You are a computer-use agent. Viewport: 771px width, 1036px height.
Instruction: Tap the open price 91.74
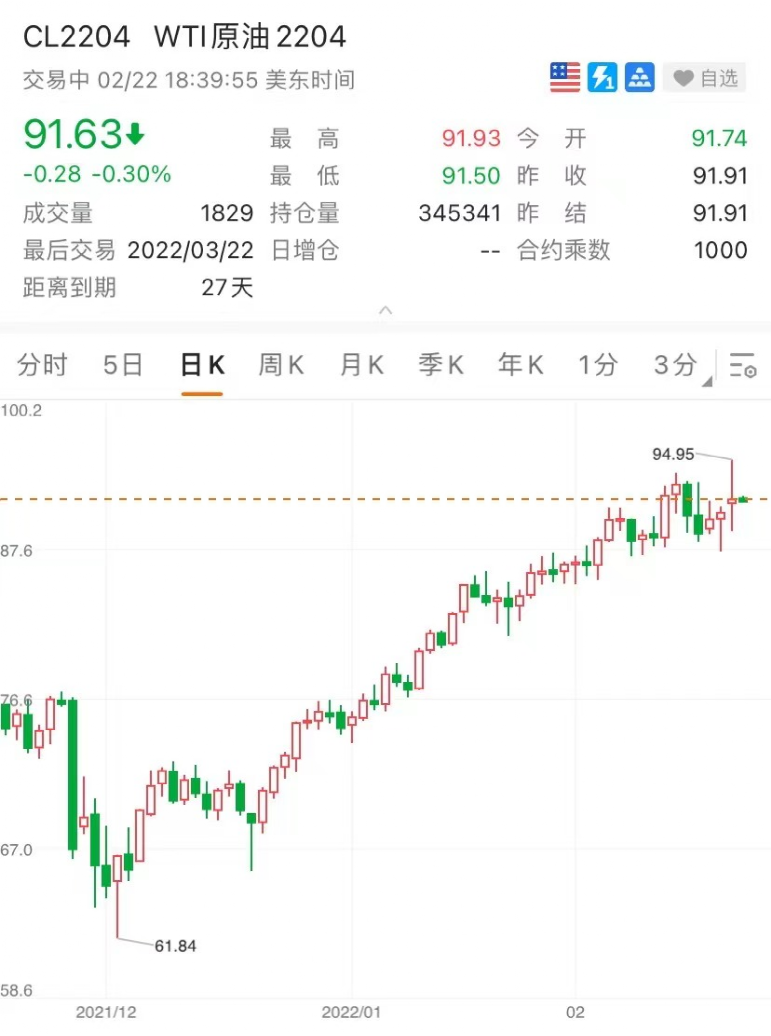coord(719,138)
